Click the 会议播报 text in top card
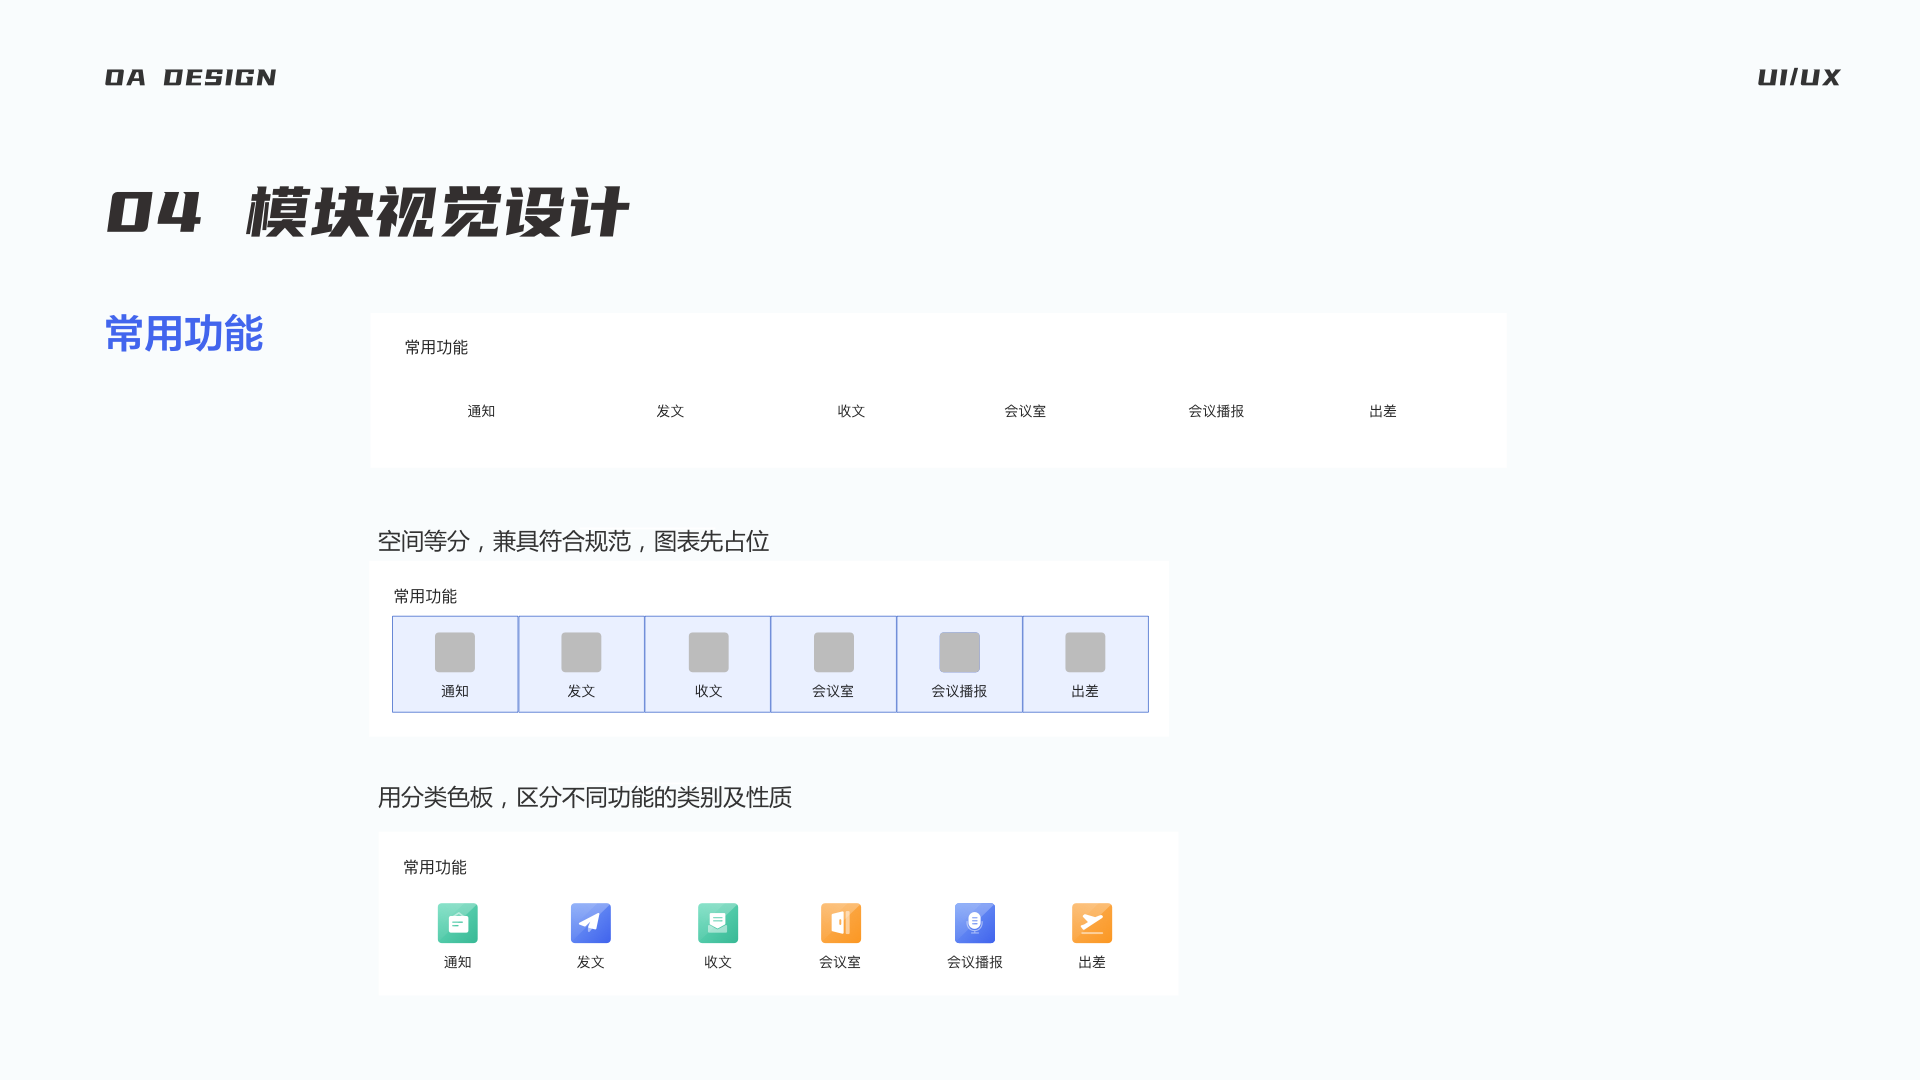The width and height of the screenshot is (1920, 1080). pos(1215,411)
